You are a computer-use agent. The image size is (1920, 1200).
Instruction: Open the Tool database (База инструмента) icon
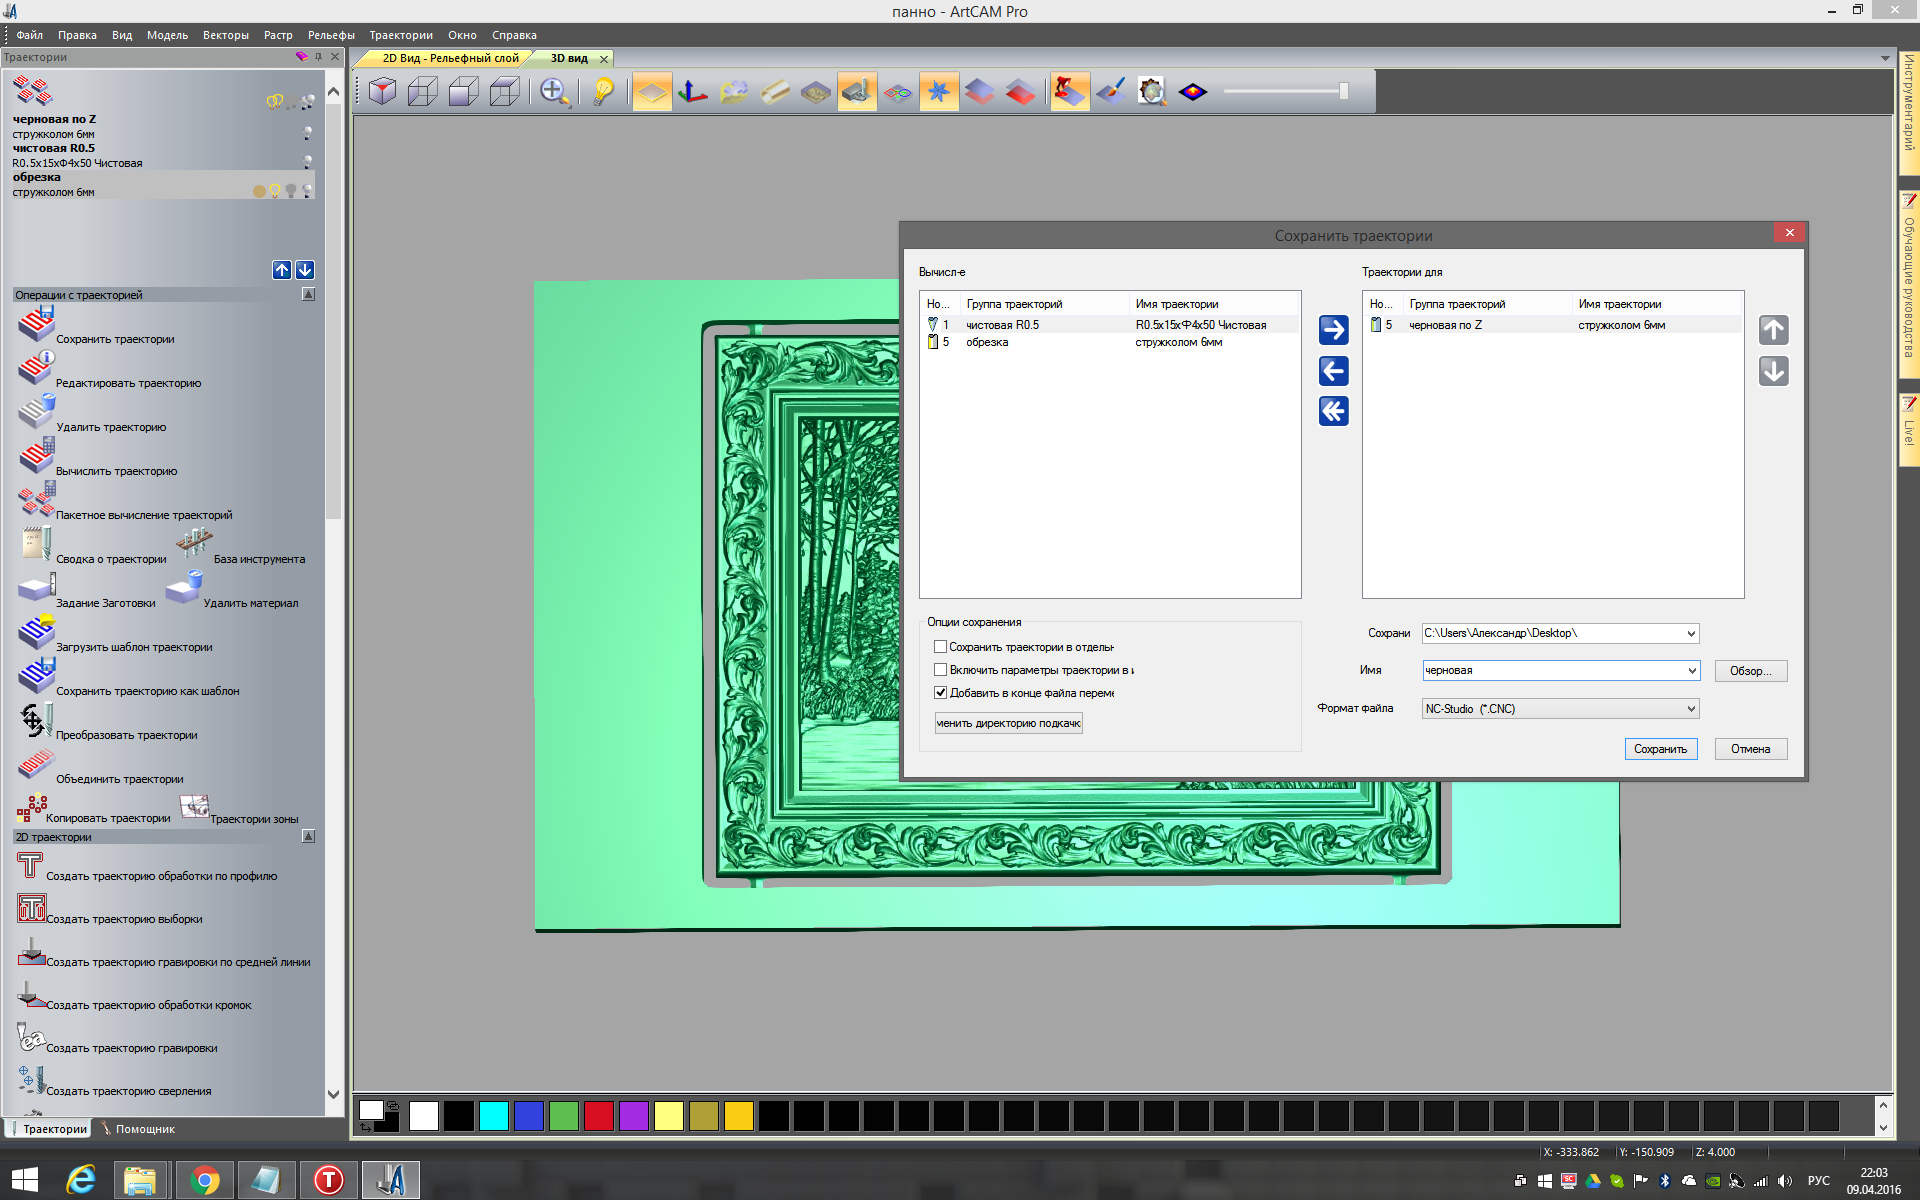(194, 545)
